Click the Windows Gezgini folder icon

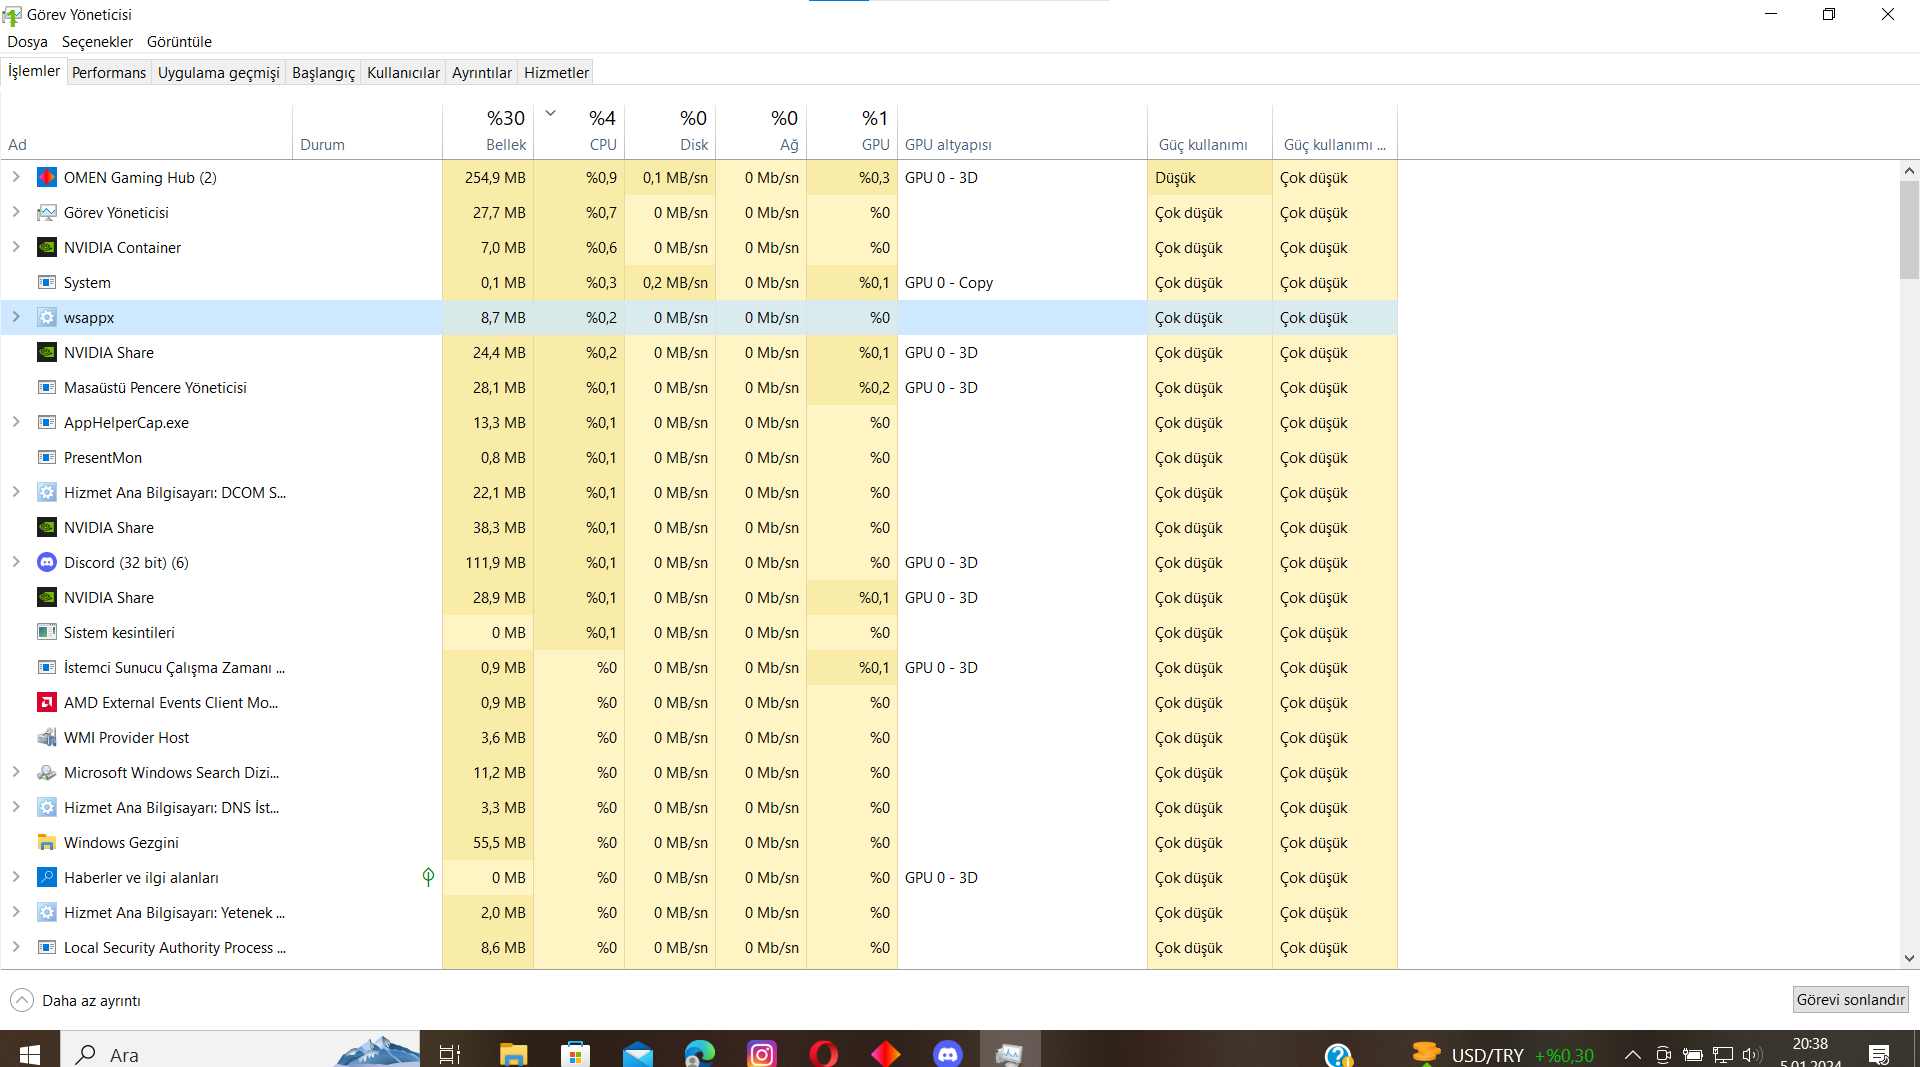[47, 843]
